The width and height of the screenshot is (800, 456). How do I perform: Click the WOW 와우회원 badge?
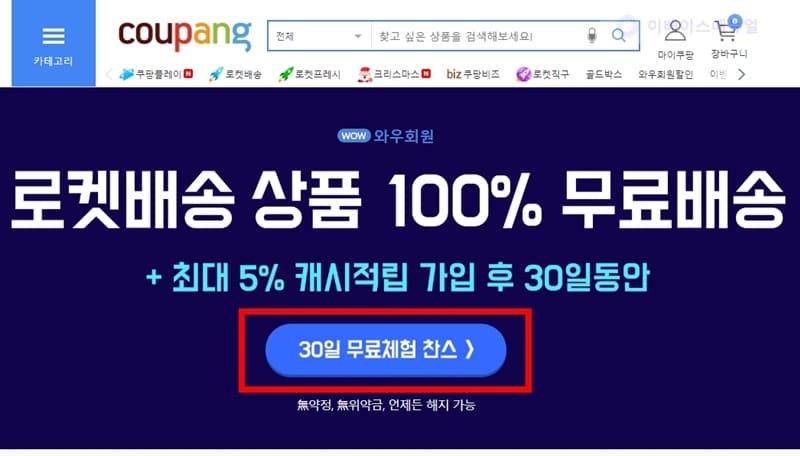(x=385, y=136)
